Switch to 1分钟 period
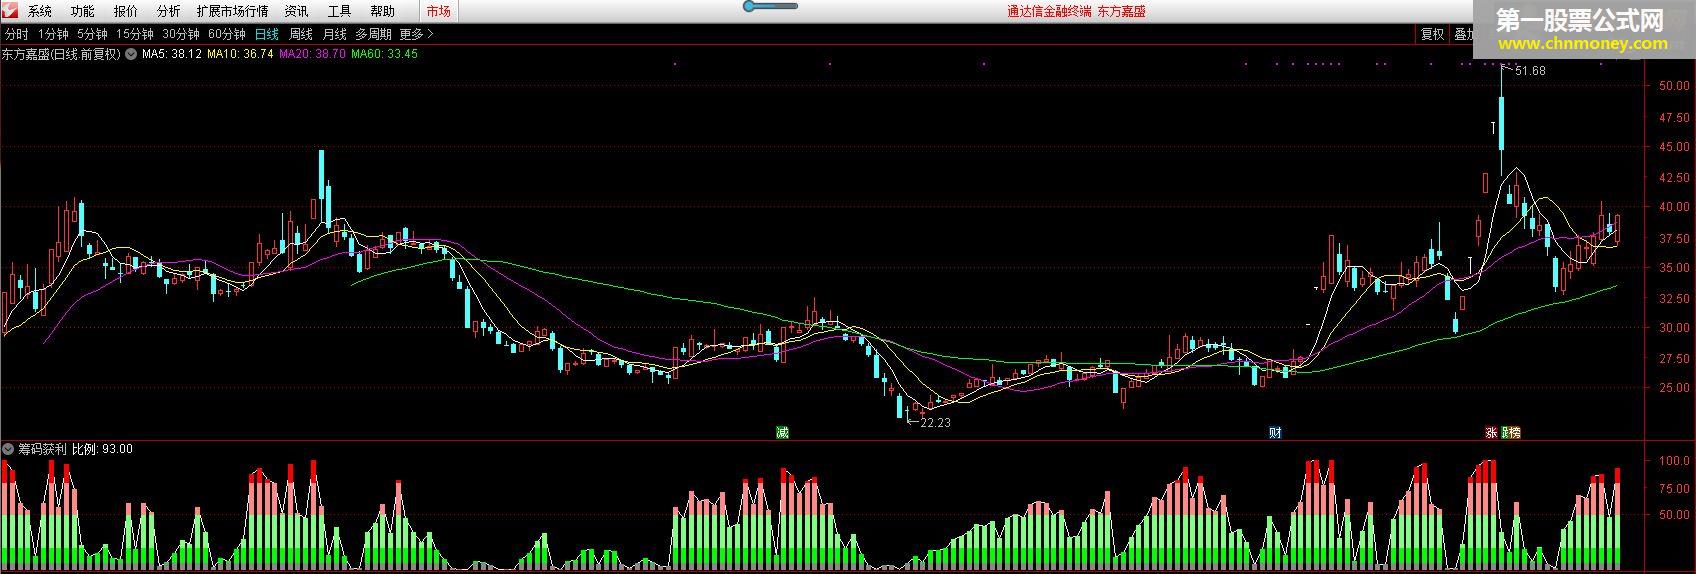Image resolution: width=1696 pixels, height=574 pixels. (53, 34)
